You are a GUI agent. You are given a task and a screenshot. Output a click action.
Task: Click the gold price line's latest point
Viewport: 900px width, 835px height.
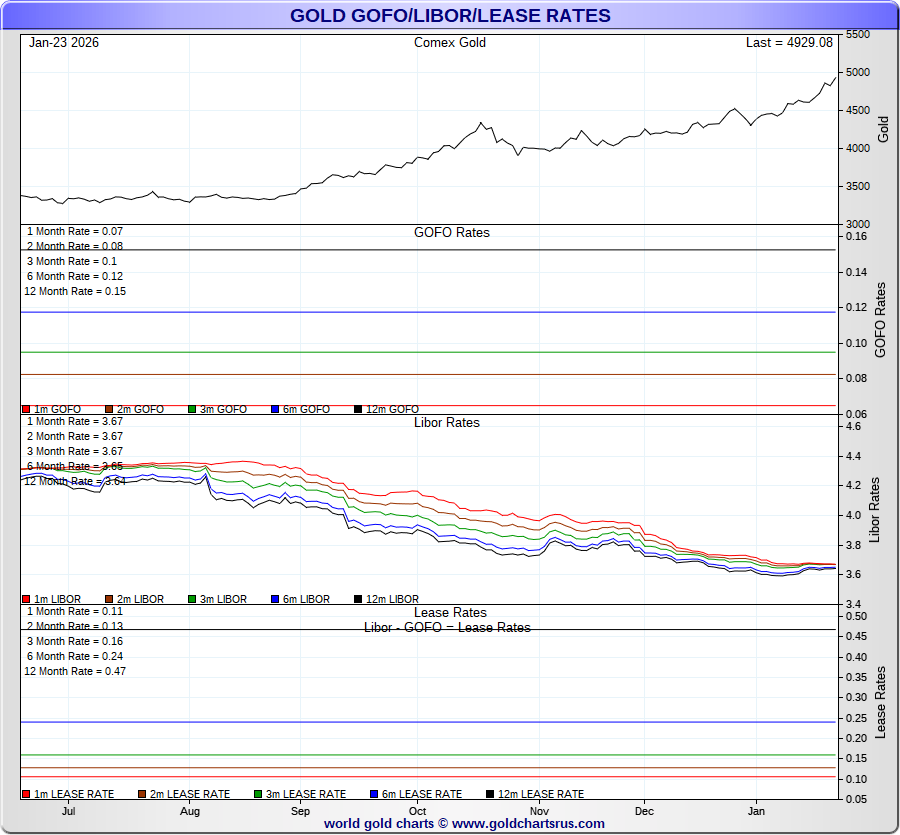click(836, 77)
